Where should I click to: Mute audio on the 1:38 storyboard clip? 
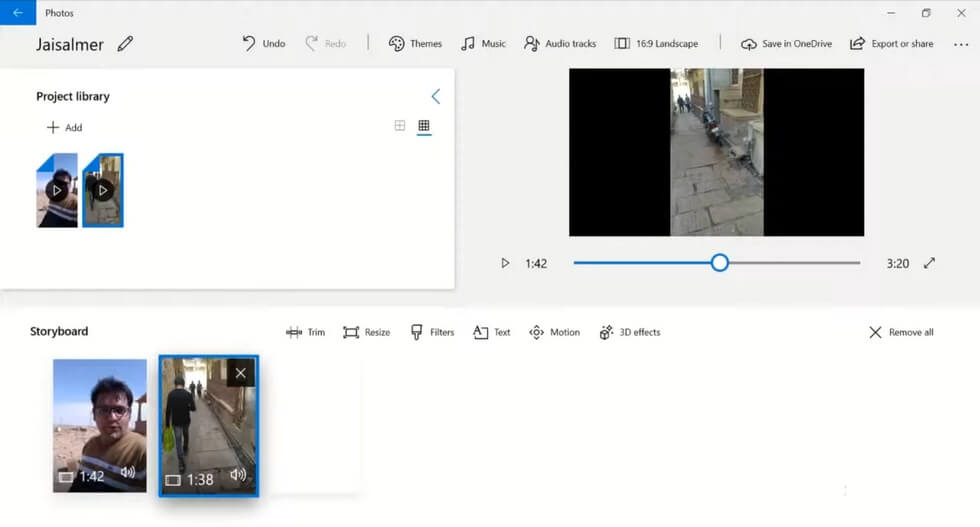238,476
